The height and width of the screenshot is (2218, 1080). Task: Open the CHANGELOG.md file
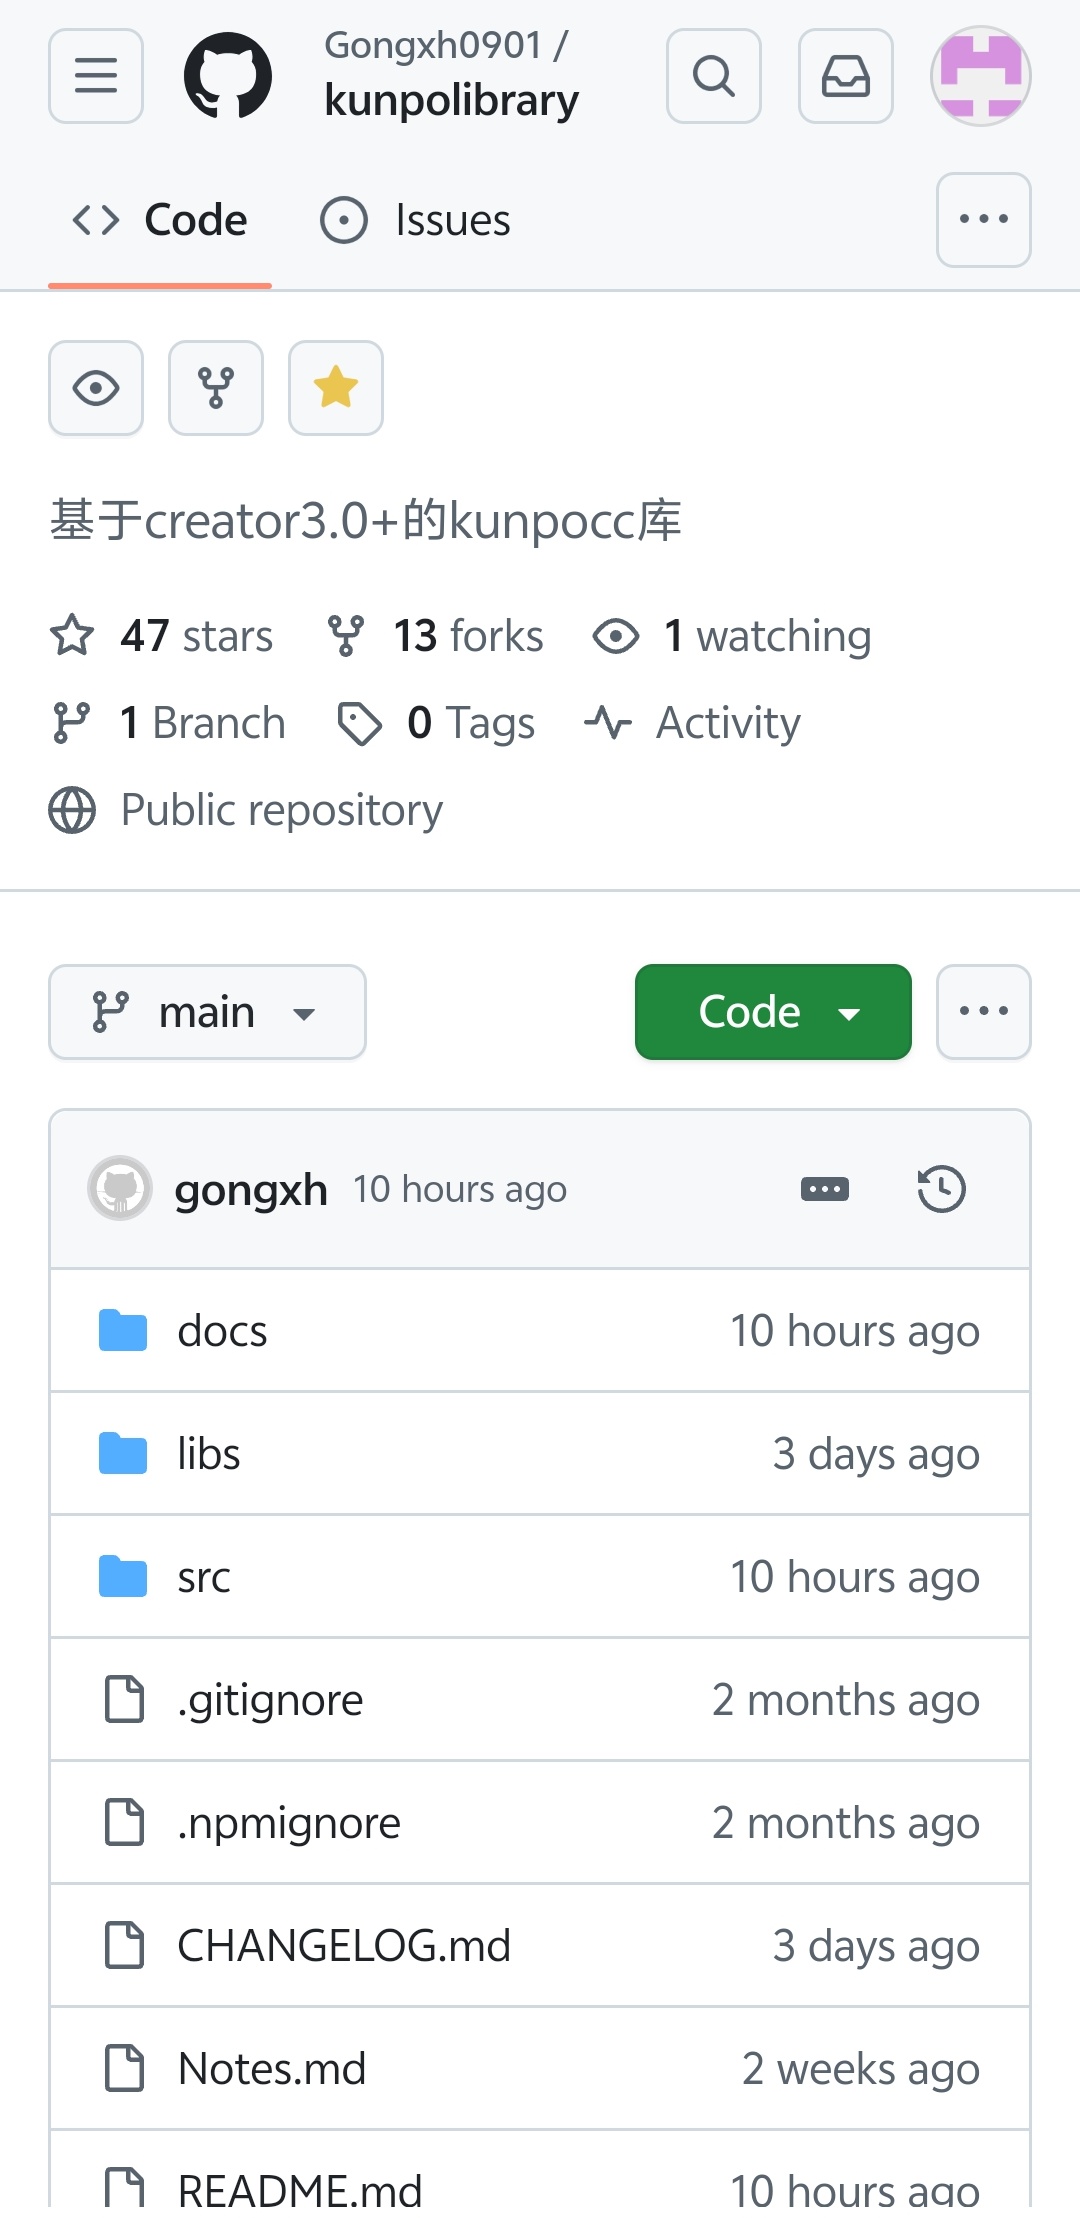point(344,1946)
